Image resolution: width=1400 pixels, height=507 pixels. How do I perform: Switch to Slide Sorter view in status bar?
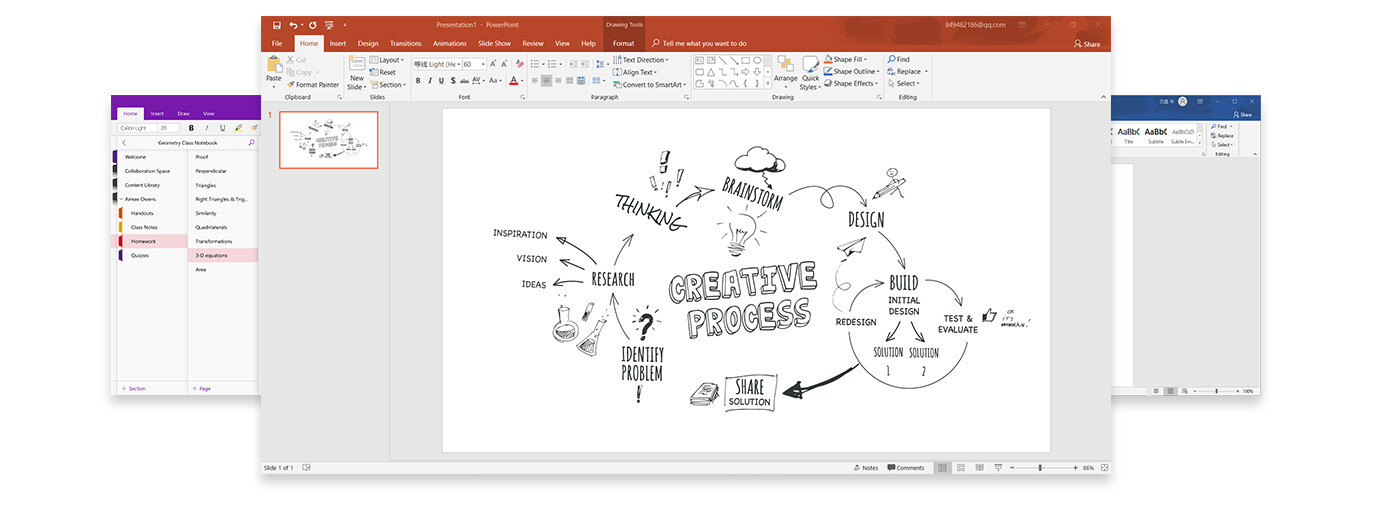pos(961,468)
